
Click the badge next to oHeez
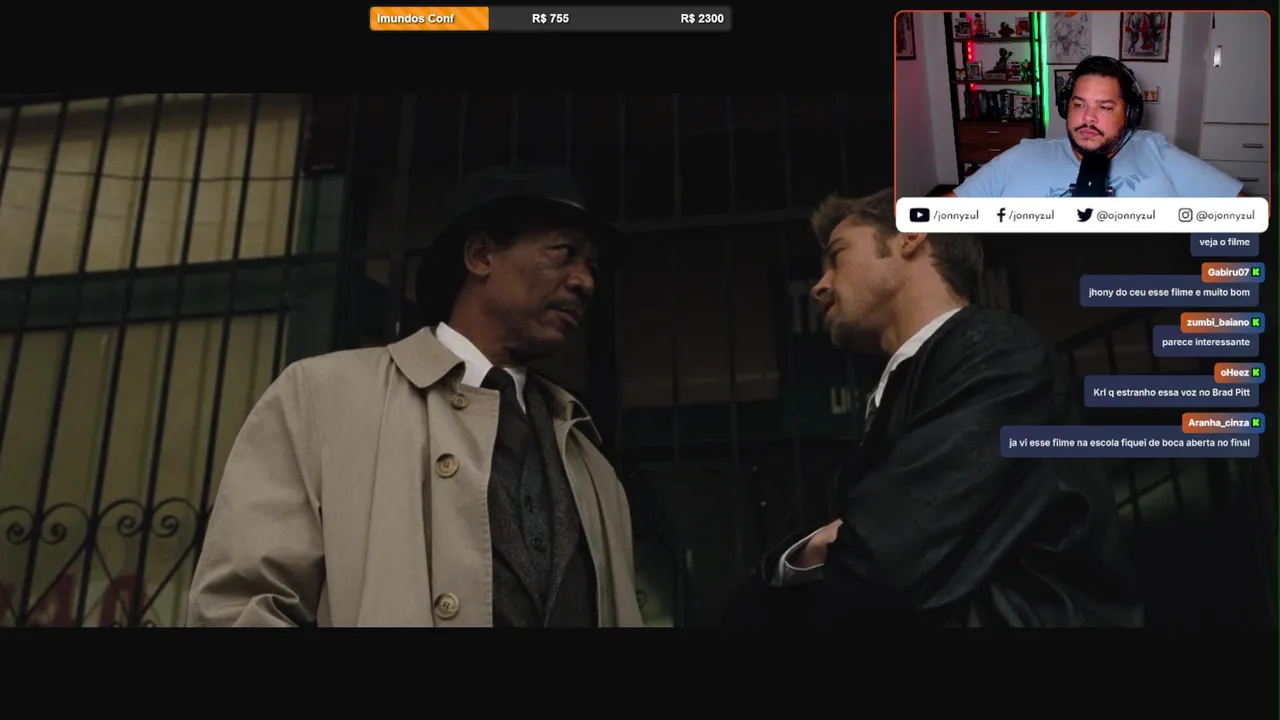(1256, 372)
